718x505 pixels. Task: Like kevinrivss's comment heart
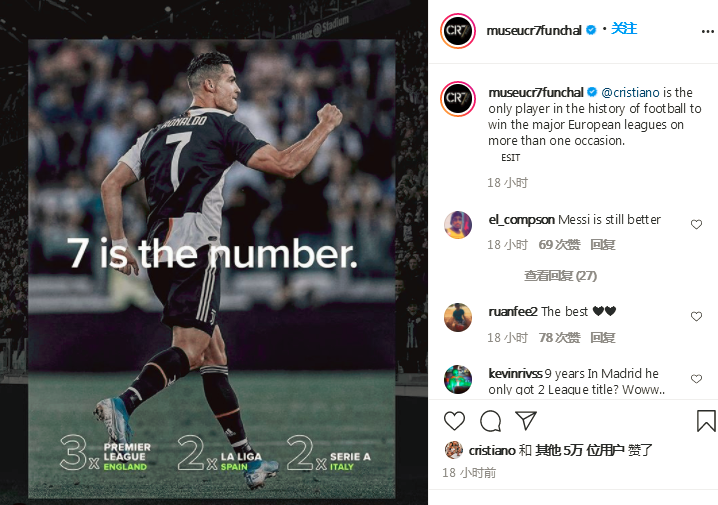coord(696,379)
